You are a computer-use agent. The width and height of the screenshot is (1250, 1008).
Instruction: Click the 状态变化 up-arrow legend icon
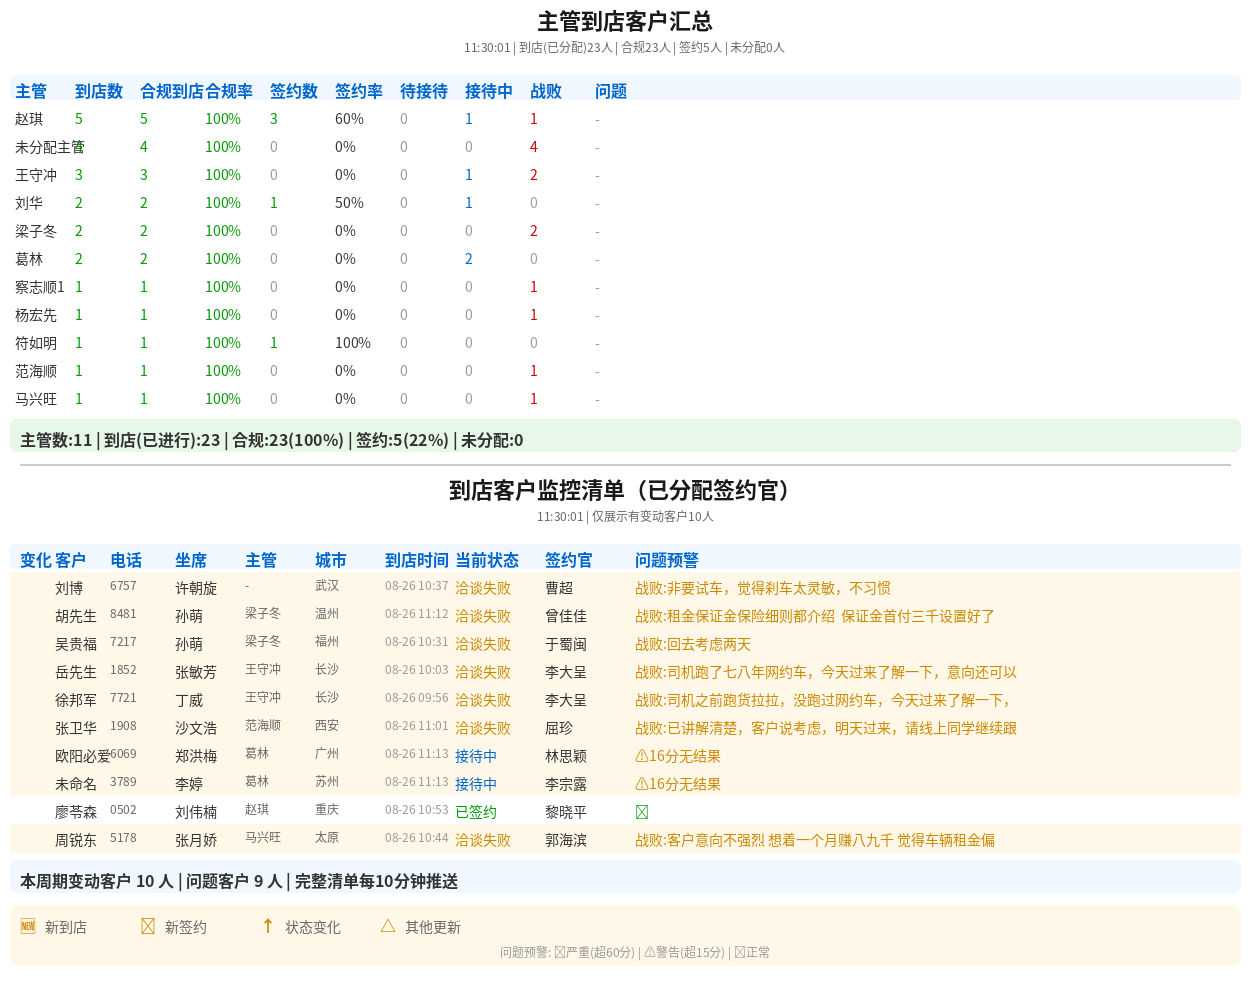[268, 926]
